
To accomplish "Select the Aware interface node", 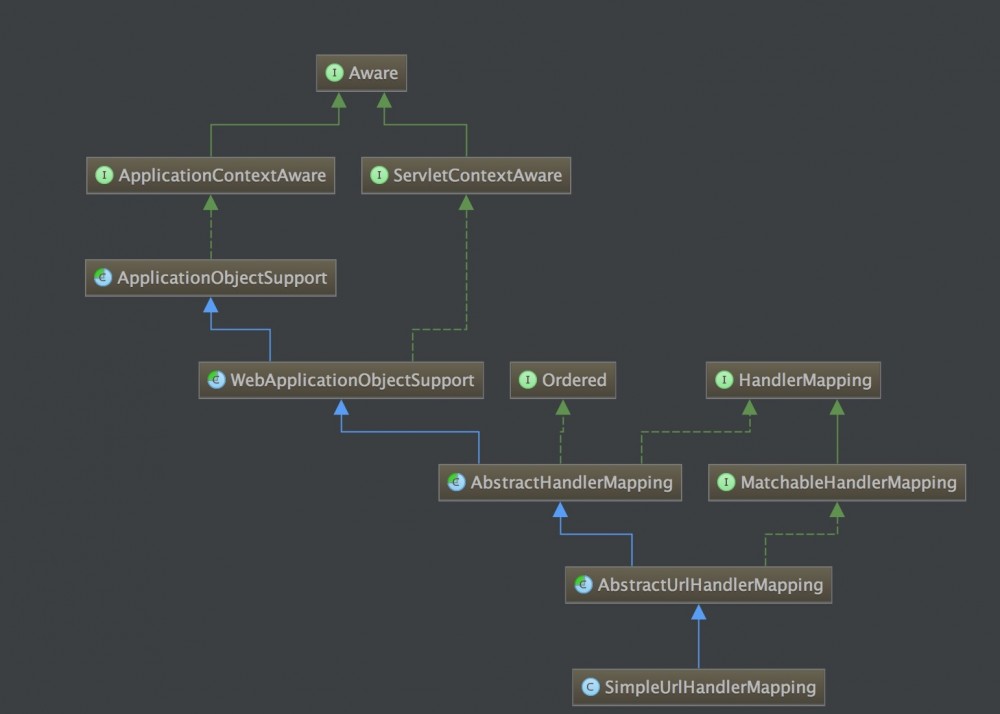I will 362,72.
